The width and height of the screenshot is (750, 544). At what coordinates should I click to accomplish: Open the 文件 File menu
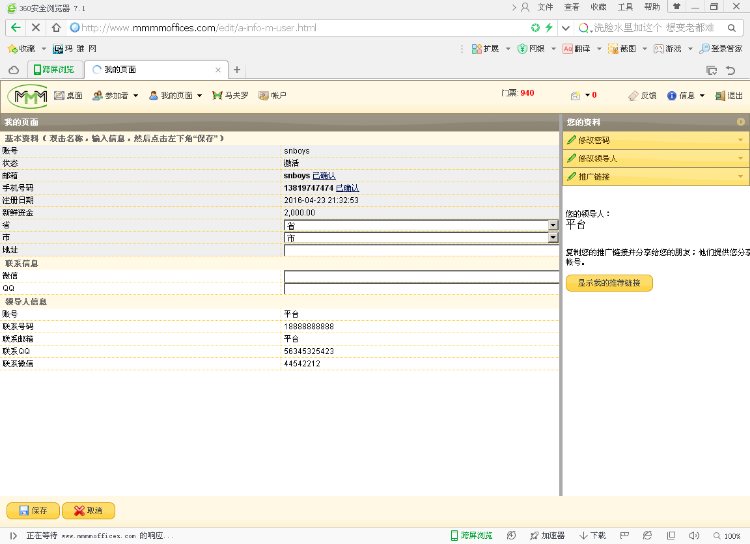[545, 7]
